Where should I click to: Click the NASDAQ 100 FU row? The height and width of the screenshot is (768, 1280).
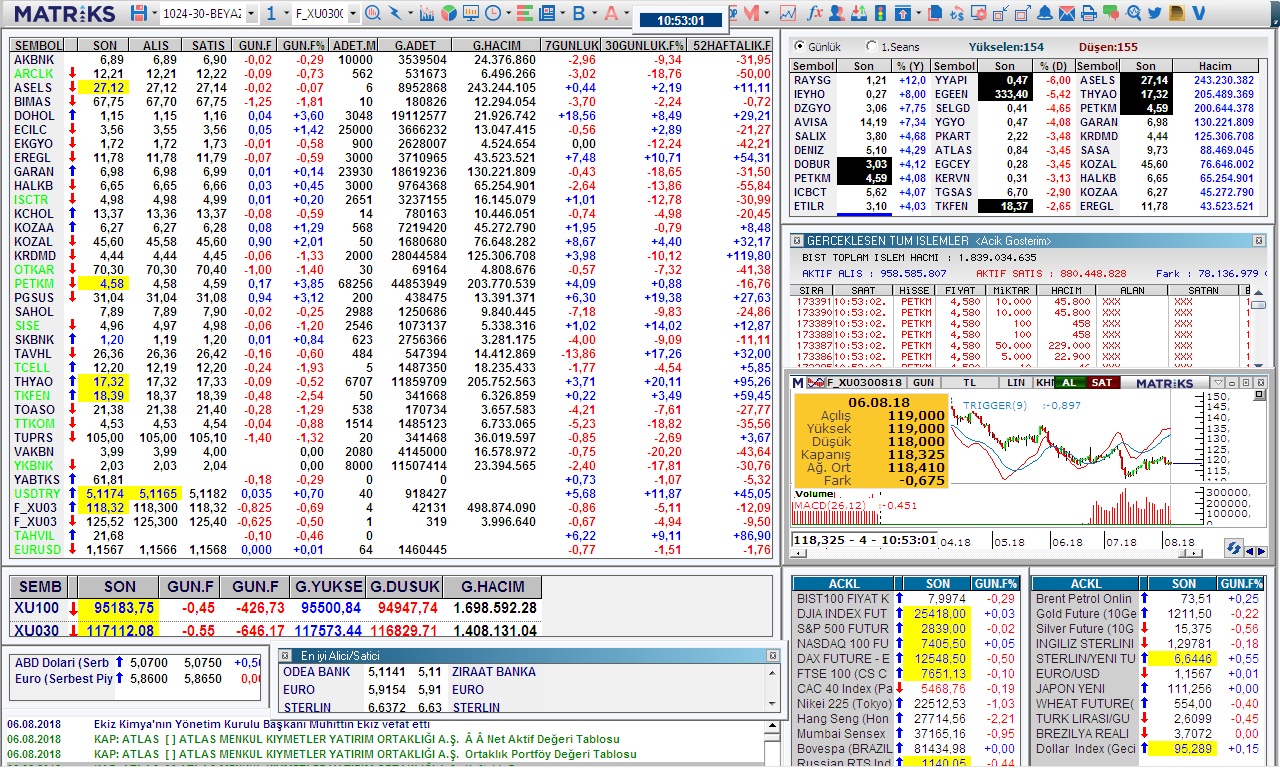click(907, 644)
